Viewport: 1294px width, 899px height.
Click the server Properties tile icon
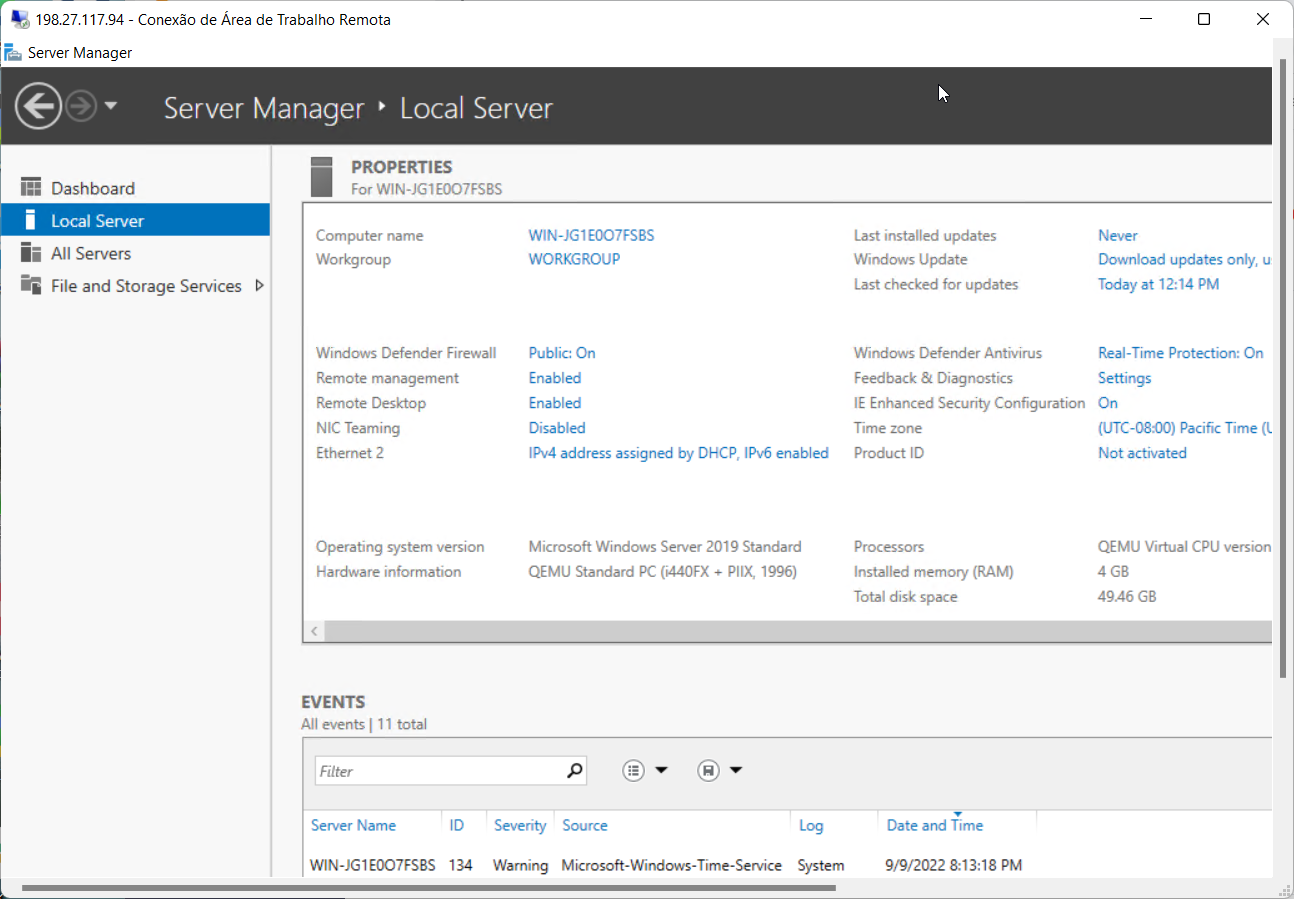(x=321, y=177)
